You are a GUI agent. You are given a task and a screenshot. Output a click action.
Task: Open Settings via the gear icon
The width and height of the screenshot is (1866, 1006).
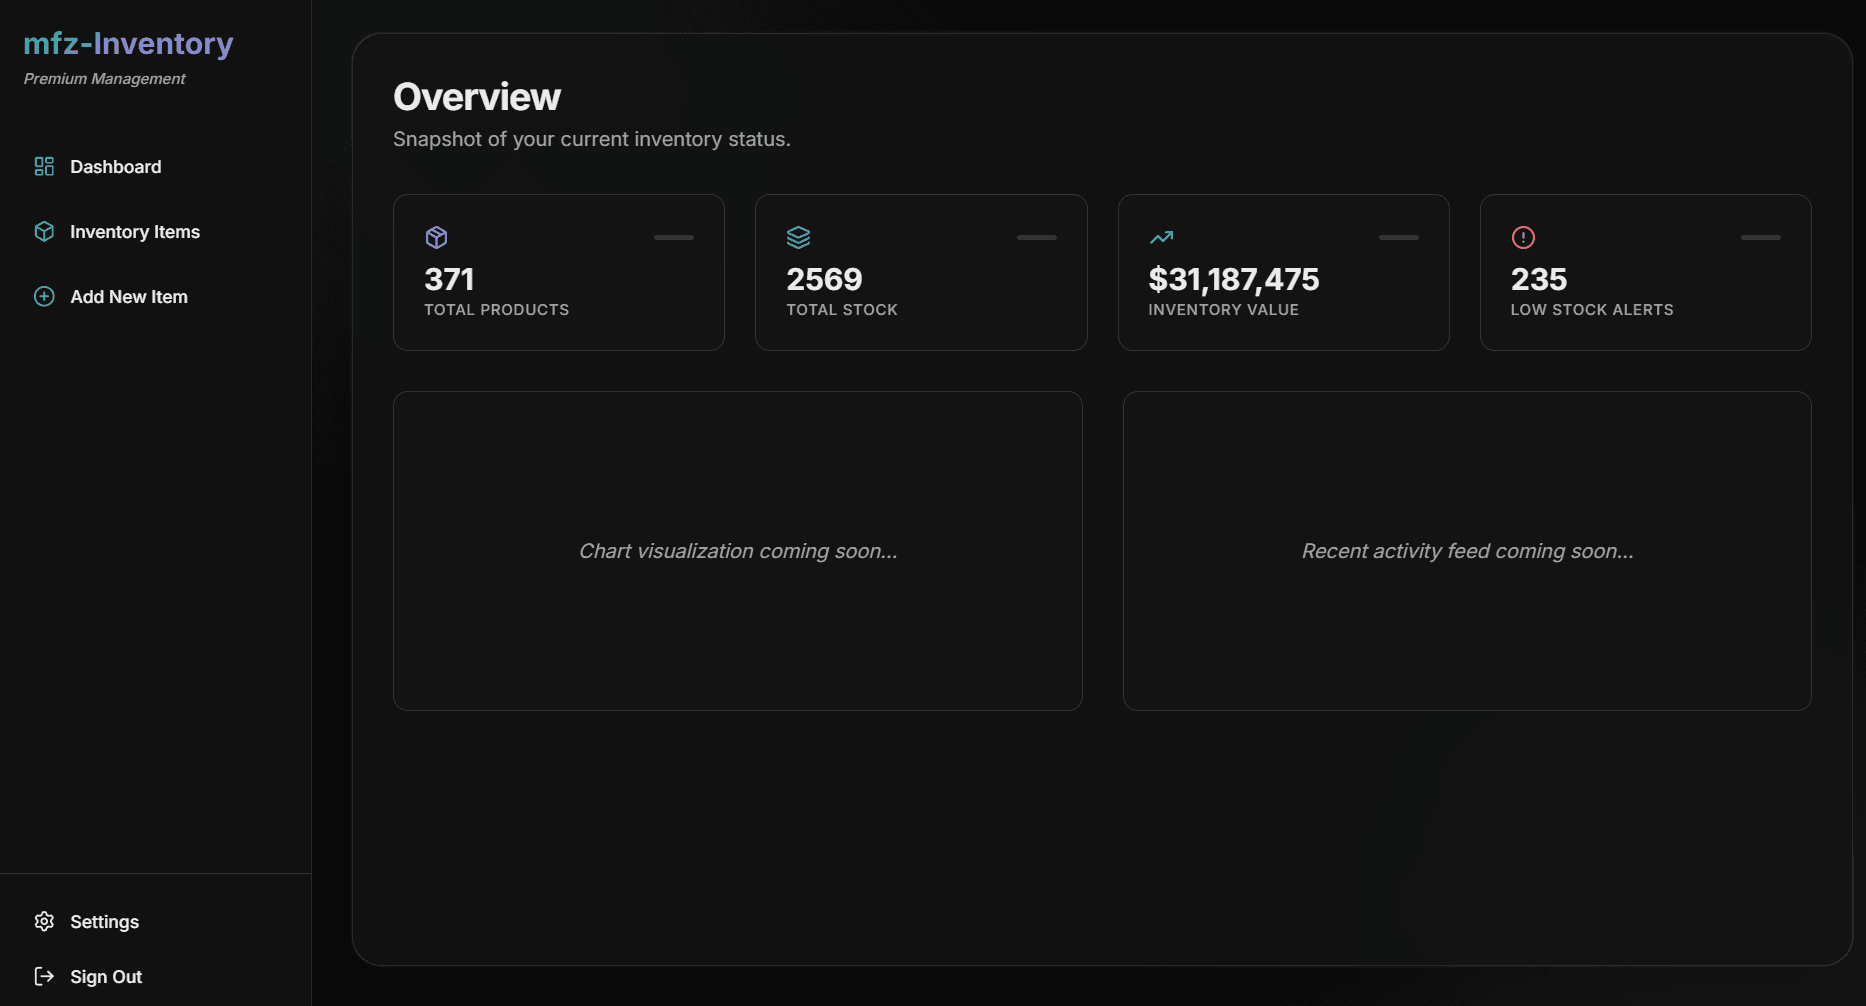coord(44,921)
